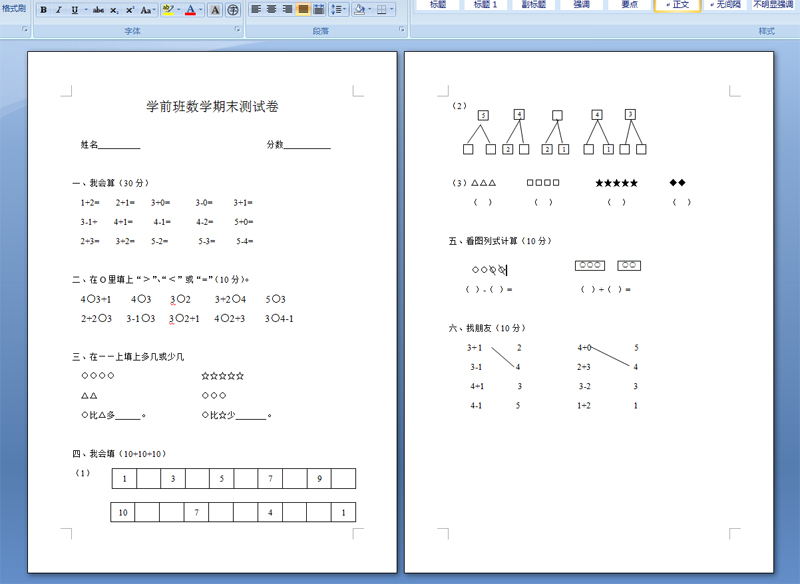Click the heading 五、看图列式计算
The width and height of the screenshot is (800, 584).
[x=500, y=241]
